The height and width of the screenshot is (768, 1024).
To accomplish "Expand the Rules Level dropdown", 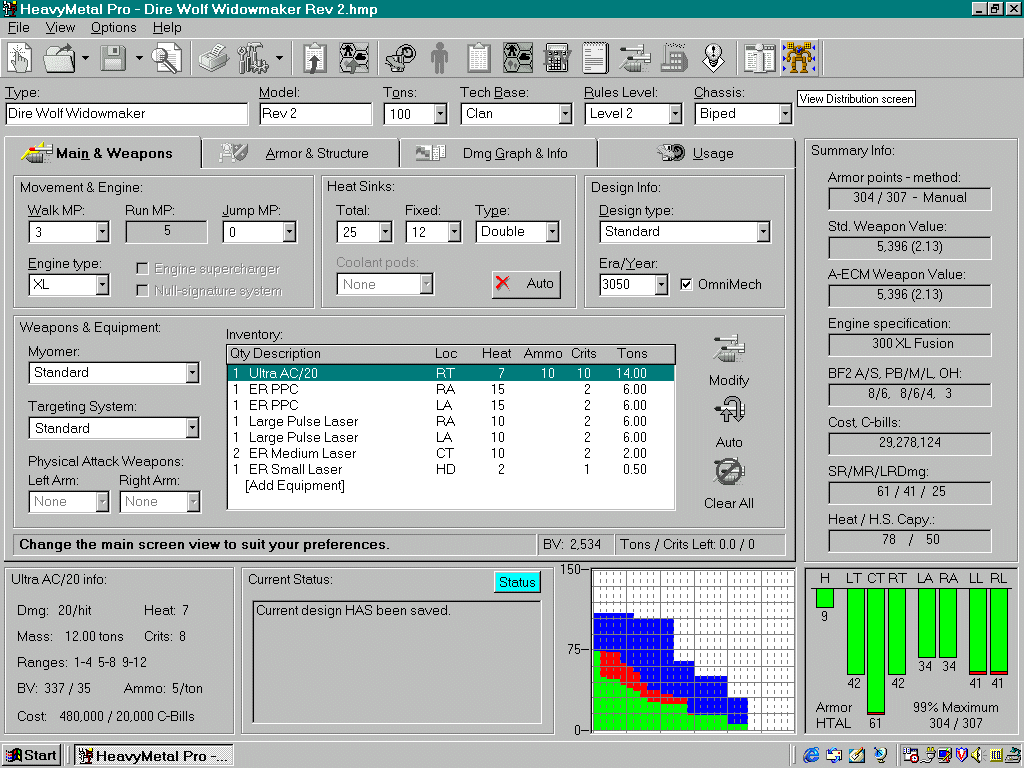I will tap(675, 114).
